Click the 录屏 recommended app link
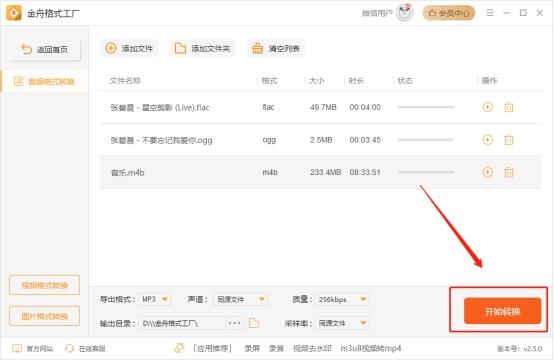Image resolution: width=554 pixels, height=360 pixels. pyautogui.click(x=252, y=349)
